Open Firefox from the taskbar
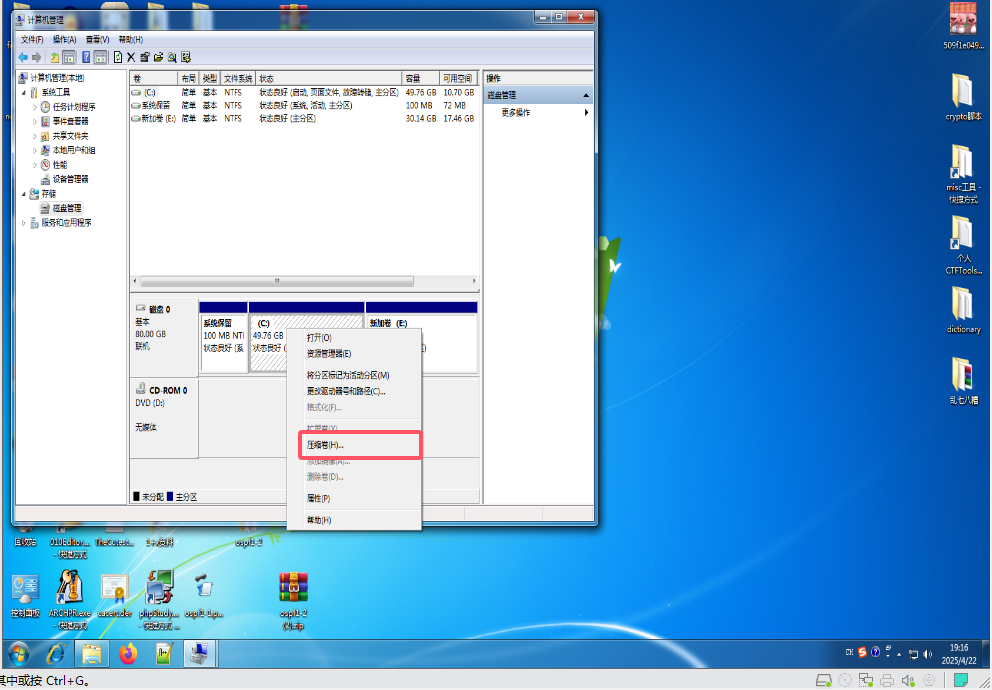Image resolution: width=992 pixels, height=690 pixels. (x=128, y=654)
